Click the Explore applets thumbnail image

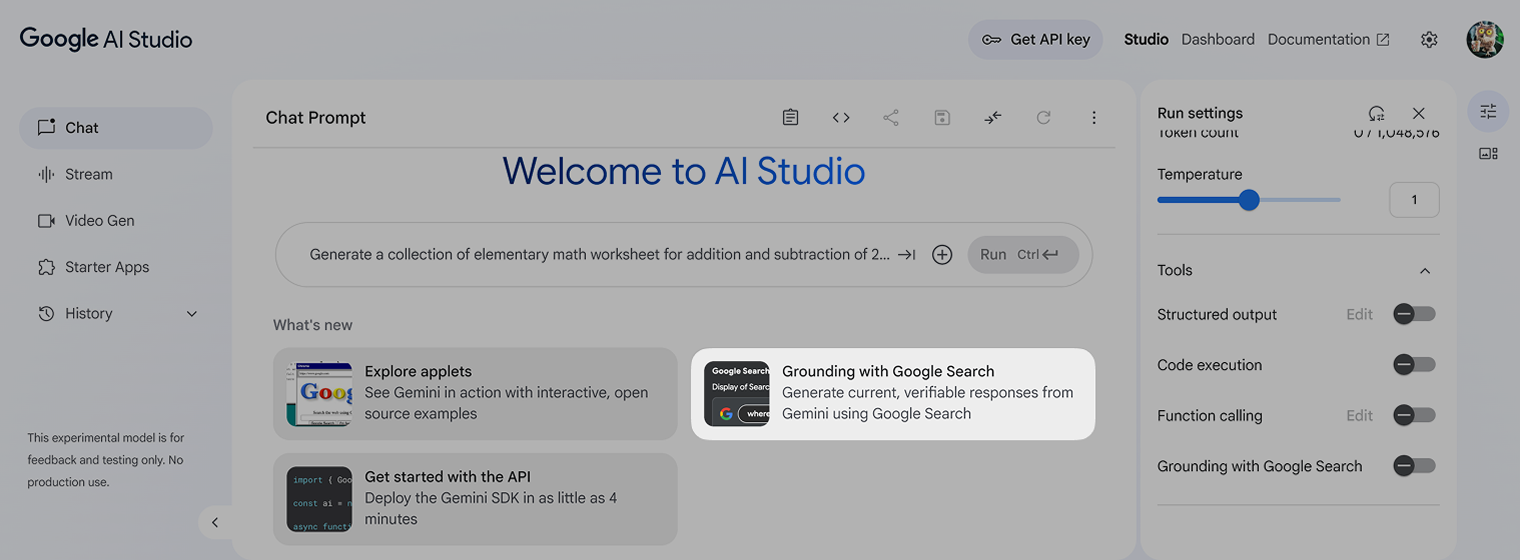[319, 394]
